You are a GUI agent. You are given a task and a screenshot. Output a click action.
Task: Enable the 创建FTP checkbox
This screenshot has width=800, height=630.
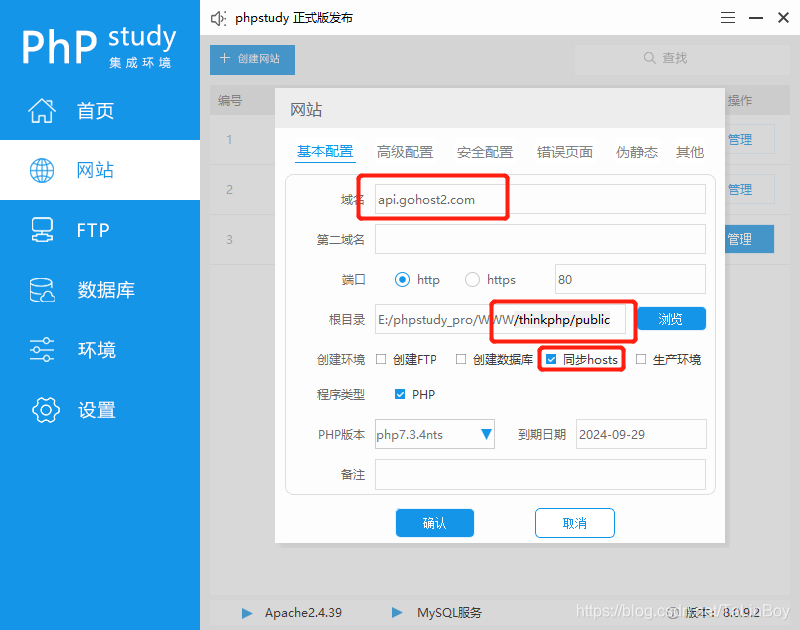point(381,359)
